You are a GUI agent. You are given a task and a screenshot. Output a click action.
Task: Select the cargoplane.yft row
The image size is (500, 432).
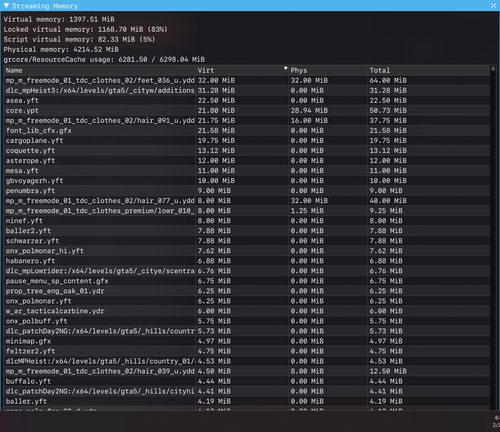coord(247,140)
